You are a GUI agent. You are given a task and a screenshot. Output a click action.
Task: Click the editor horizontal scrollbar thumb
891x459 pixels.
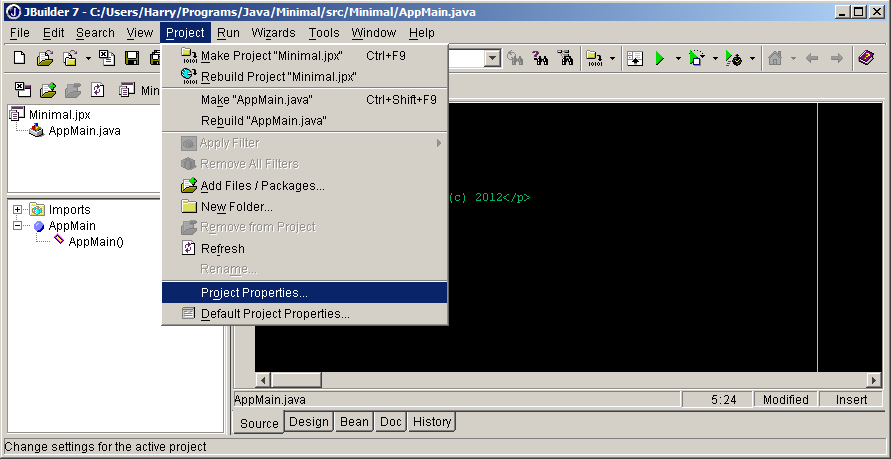(x=296, y=380)
